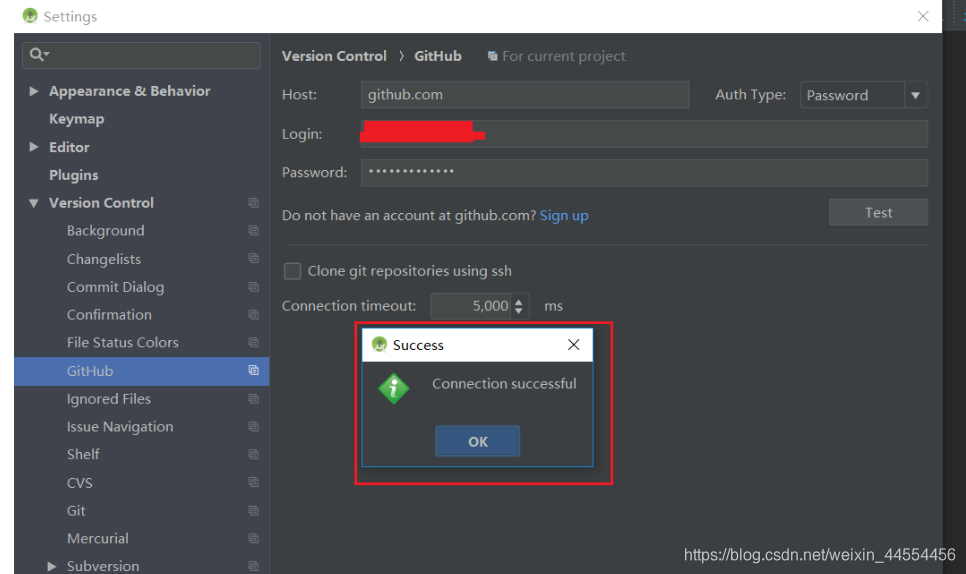
Task: Click the connection timeout value field
Action: click(x=471, y=306)
